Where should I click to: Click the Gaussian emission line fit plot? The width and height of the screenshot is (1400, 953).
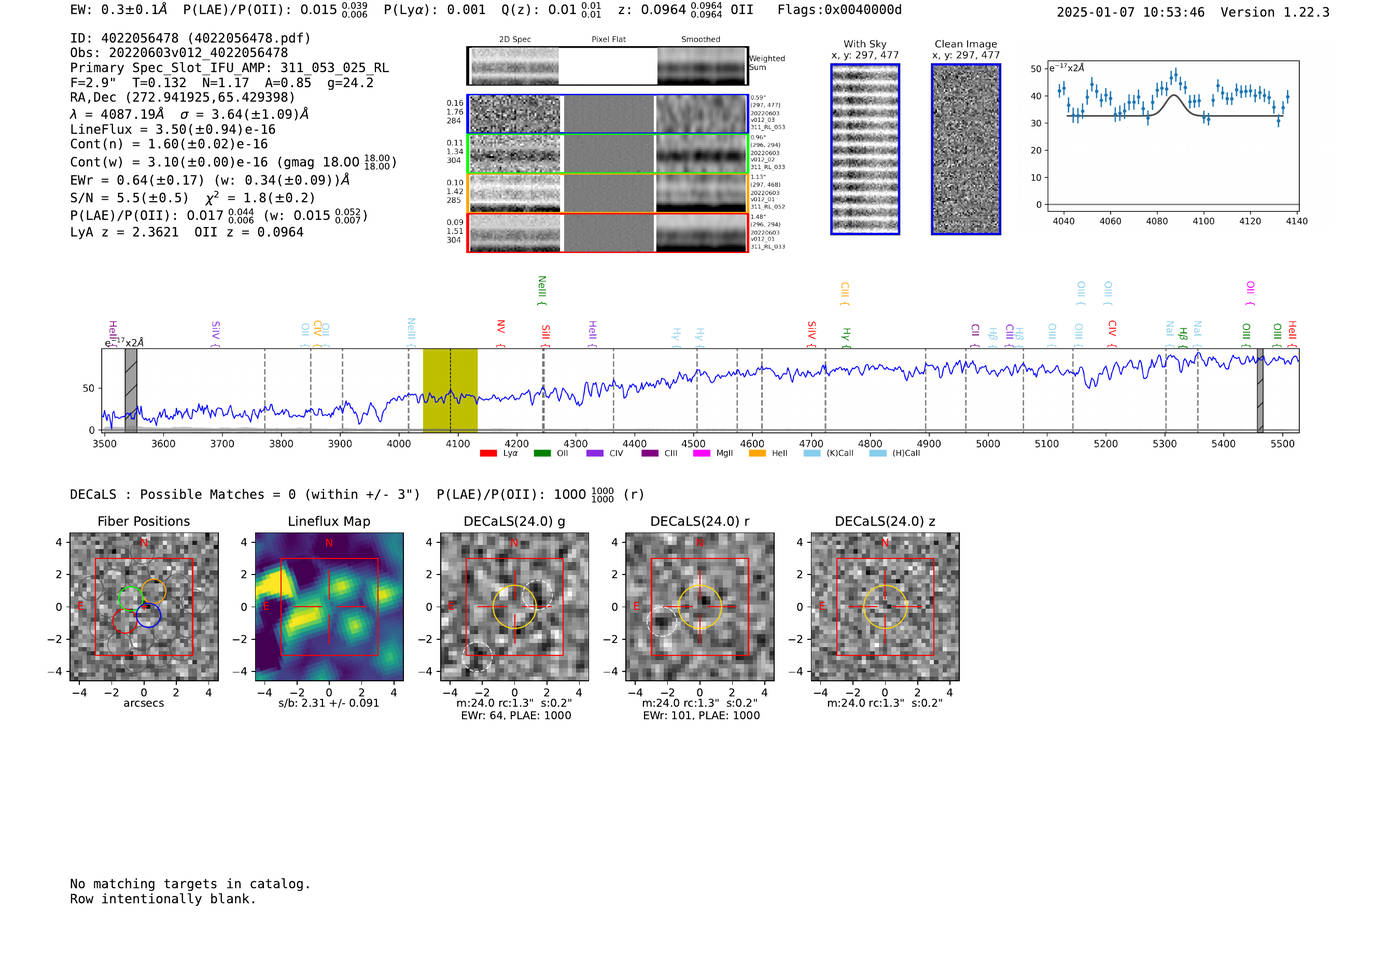1172,136
